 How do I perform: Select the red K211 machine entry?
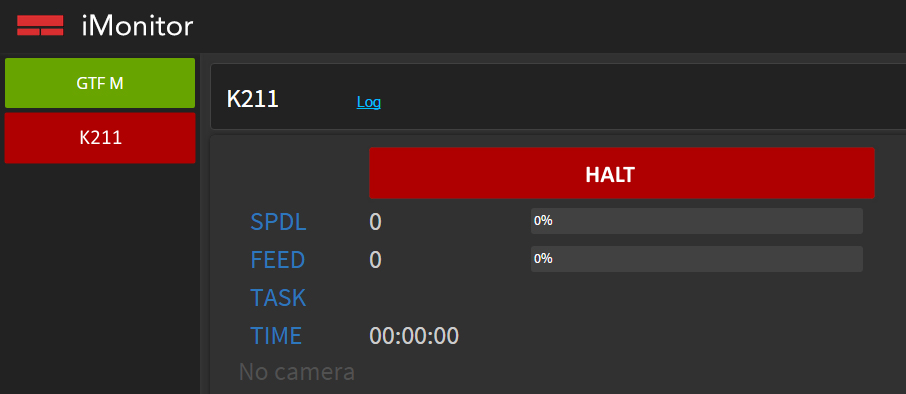click(100, 138)
